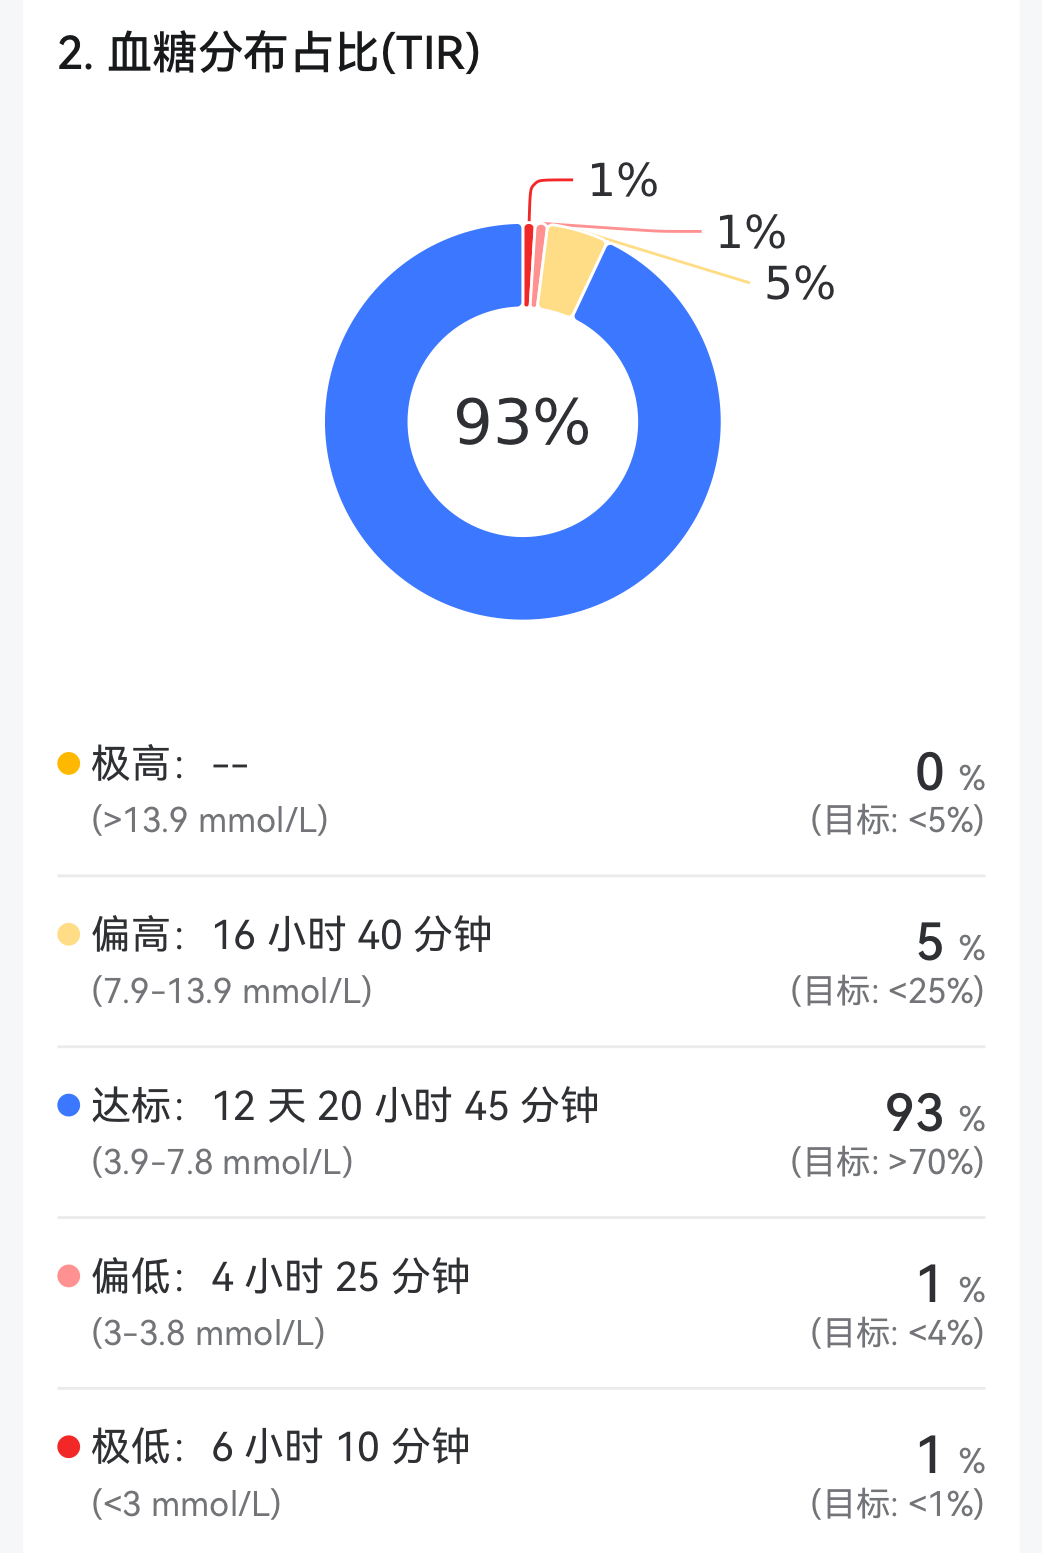
Task: Tap the 偏低 4 小时 25 分钟 entry
Action: [281, 1277]
